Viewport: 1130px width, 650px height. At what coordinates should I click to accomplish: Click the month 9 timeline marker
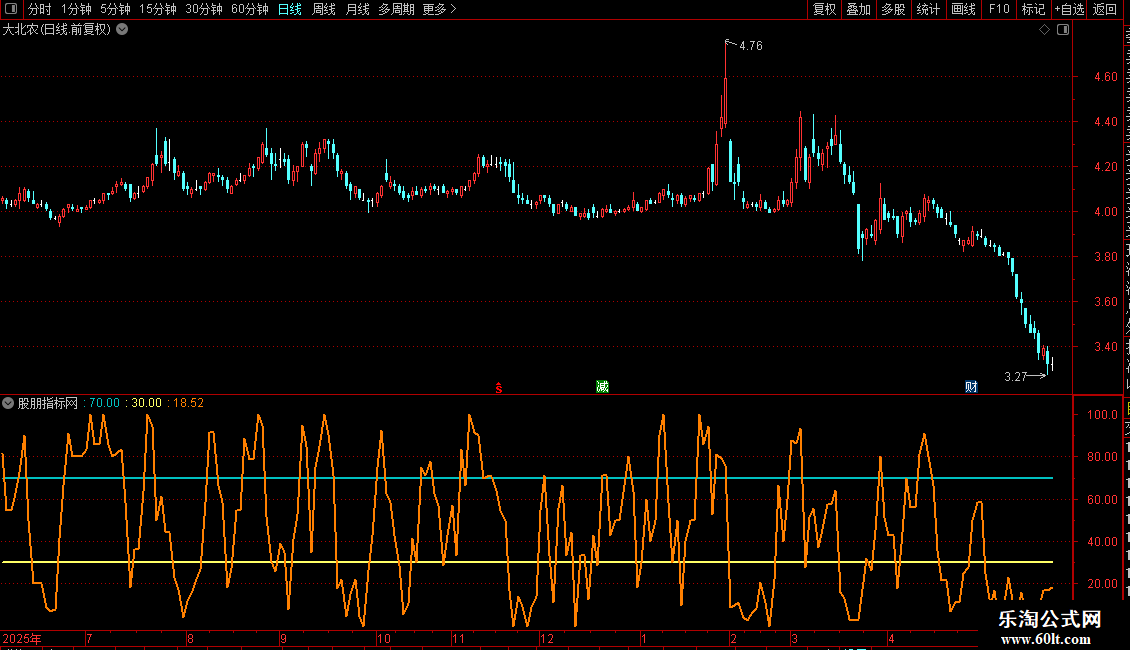[x=283, y=638]
